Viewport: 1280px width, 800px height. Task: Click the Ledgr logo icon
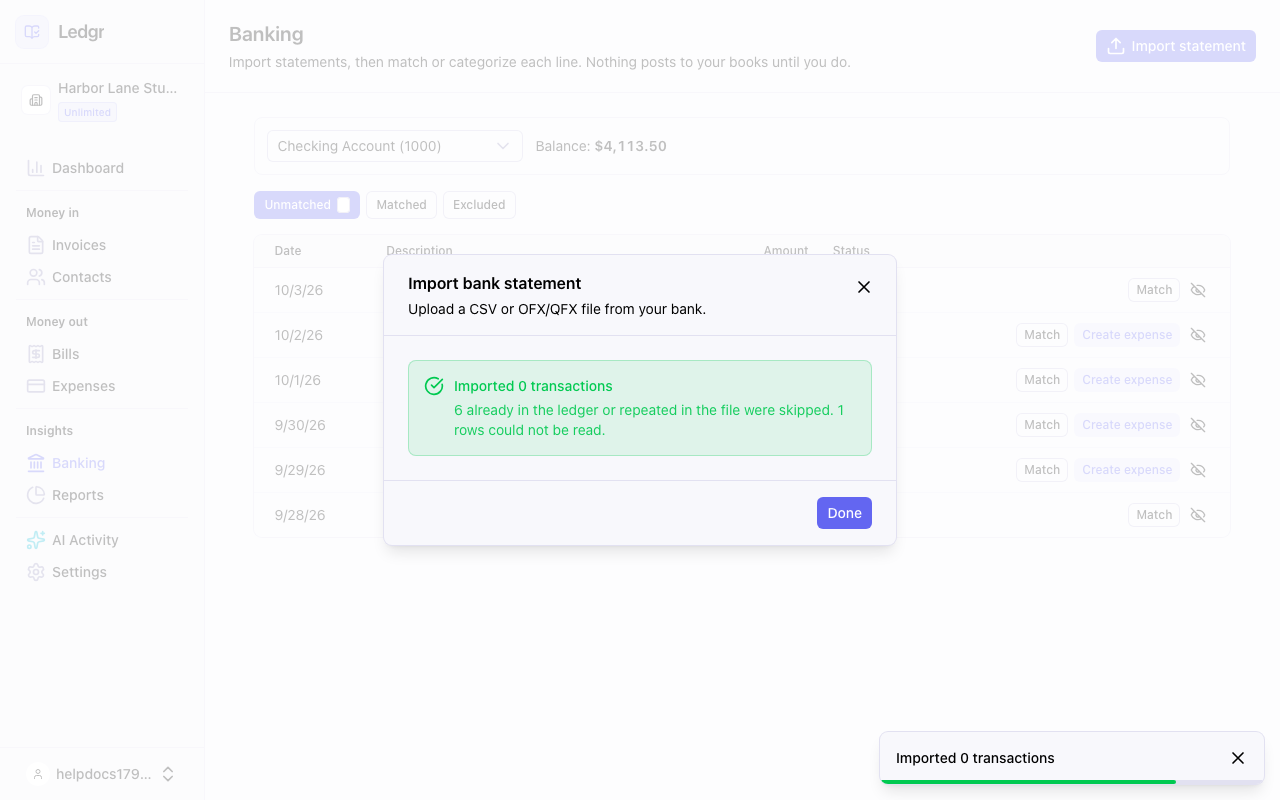click(x=32, y=32)
